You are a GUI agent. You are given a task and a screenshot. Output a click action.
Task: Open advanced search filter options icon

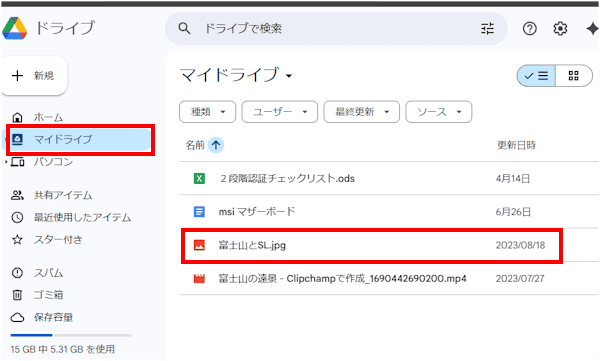click(487, 28)
